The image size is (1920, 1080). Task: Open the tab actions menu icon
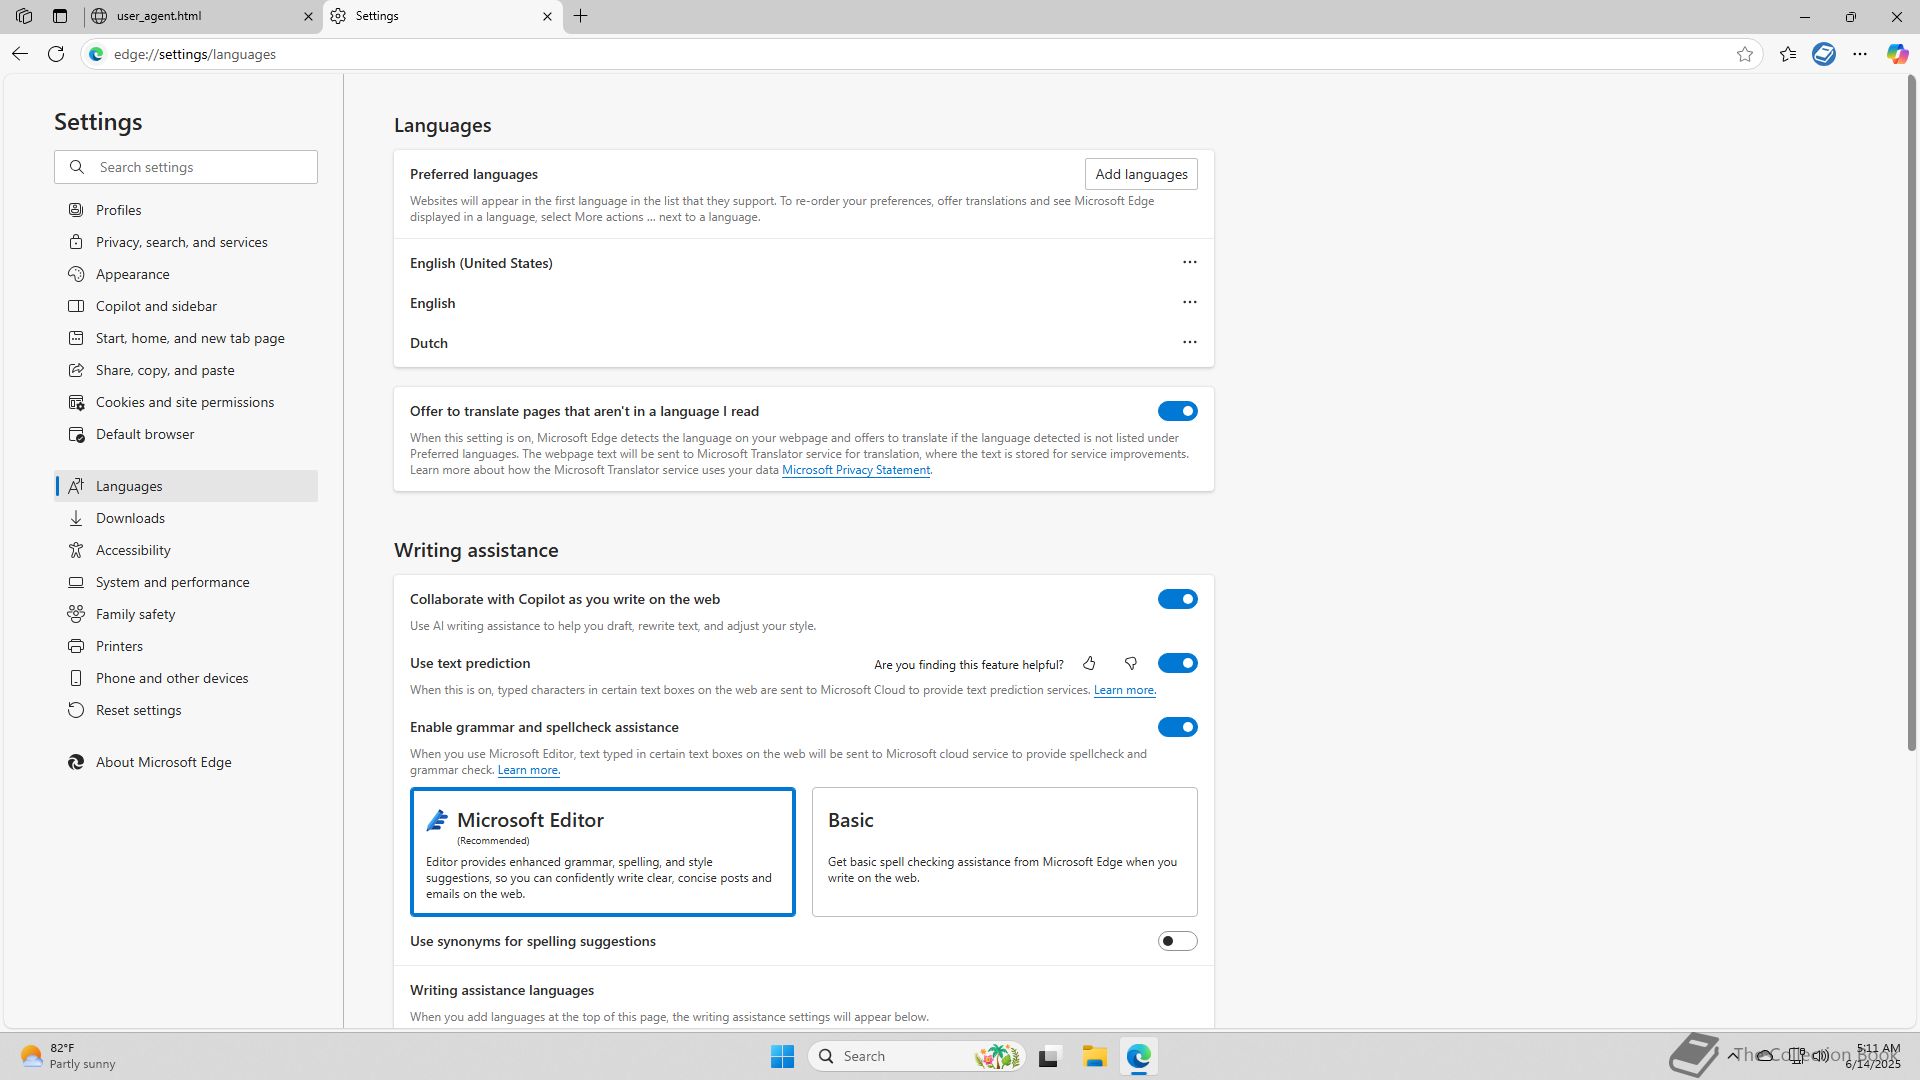tap(60, 16)
